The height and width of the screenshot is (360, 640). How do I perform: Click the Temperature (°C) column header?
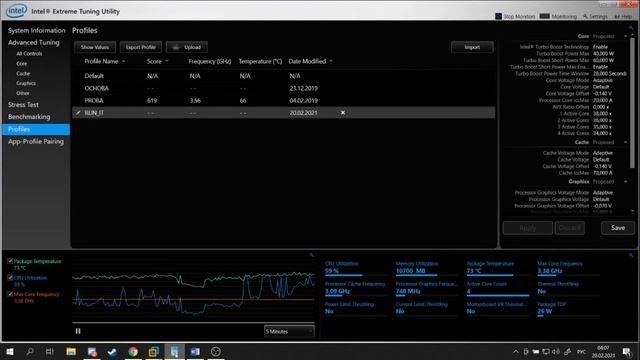tap(260, 61)
